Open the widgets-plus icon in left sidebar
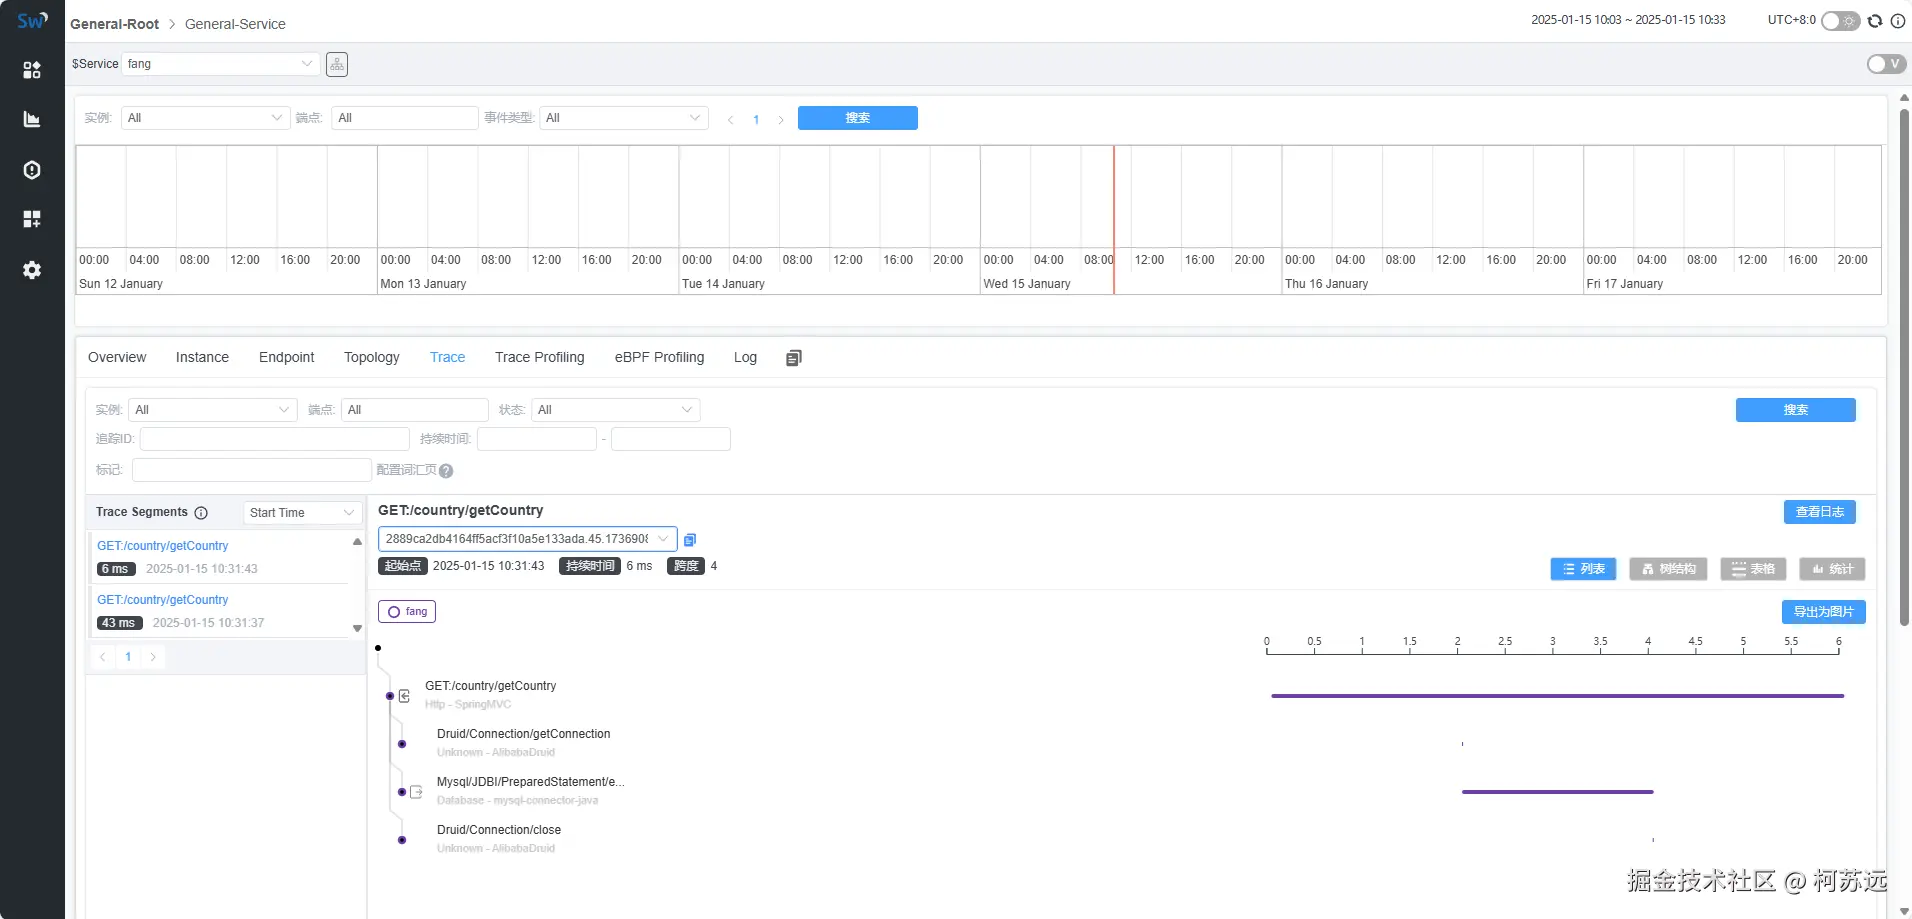The width and height of the screenshot is (1912, 919). point(32,219)
